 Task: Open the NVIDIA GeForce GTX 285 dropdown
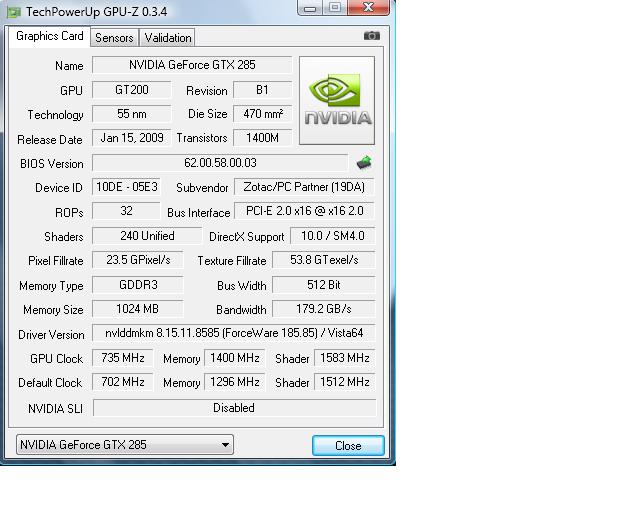(x=125, y=445)
